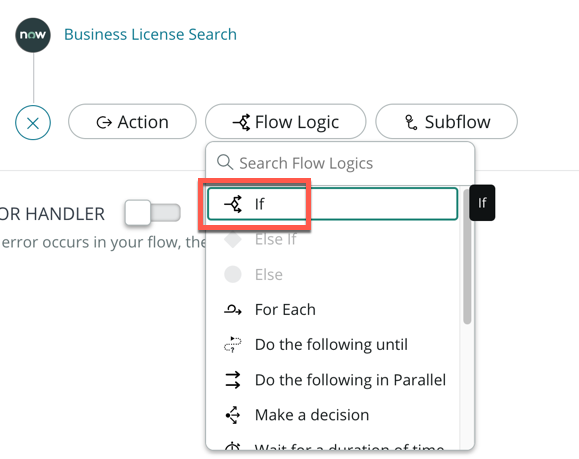Click into the Search Flow Logics field
The image size is (579, 459).
tap(340, 163)
